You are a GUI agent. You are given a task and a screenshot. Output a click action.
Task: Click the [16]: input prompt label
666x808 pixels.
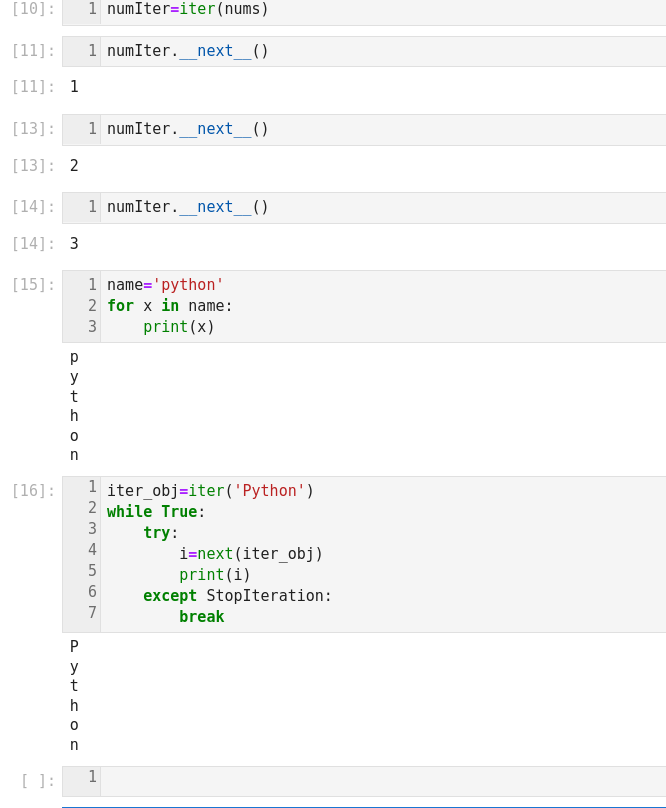coord(33,491)
